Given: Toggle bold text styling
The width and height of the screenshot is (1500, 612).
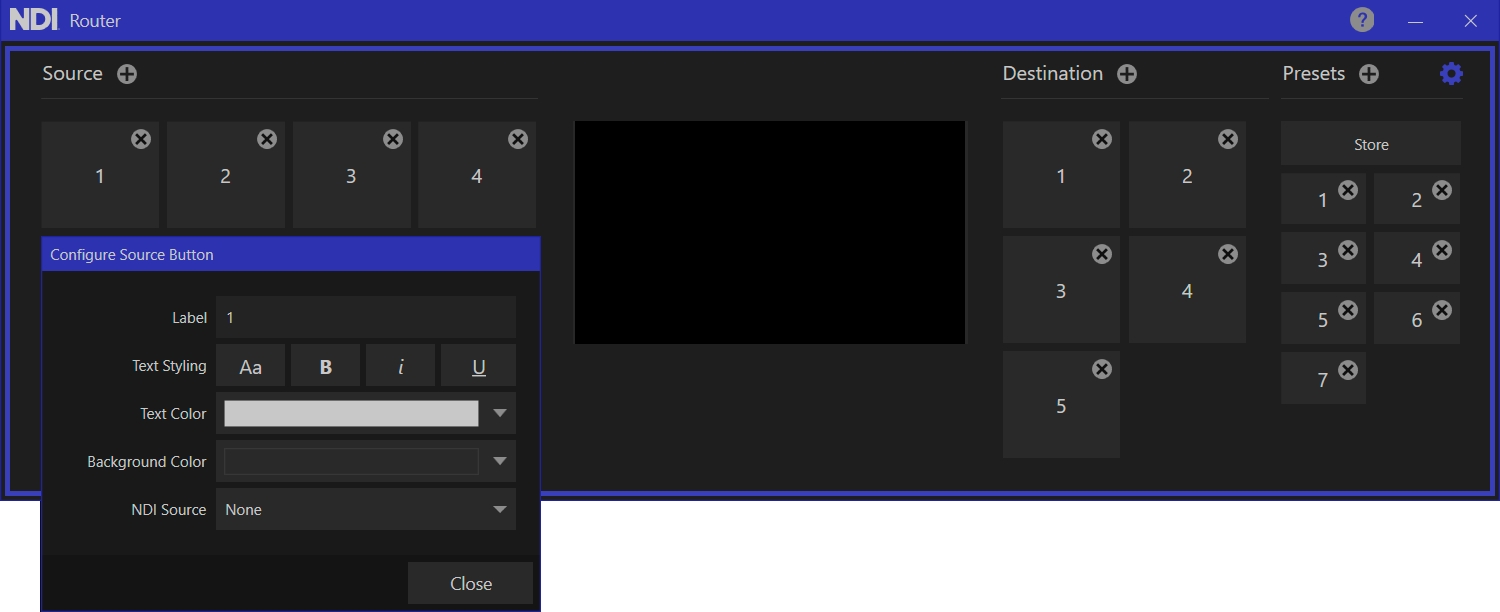Looking at the screenshot, I should pos(325,366).
